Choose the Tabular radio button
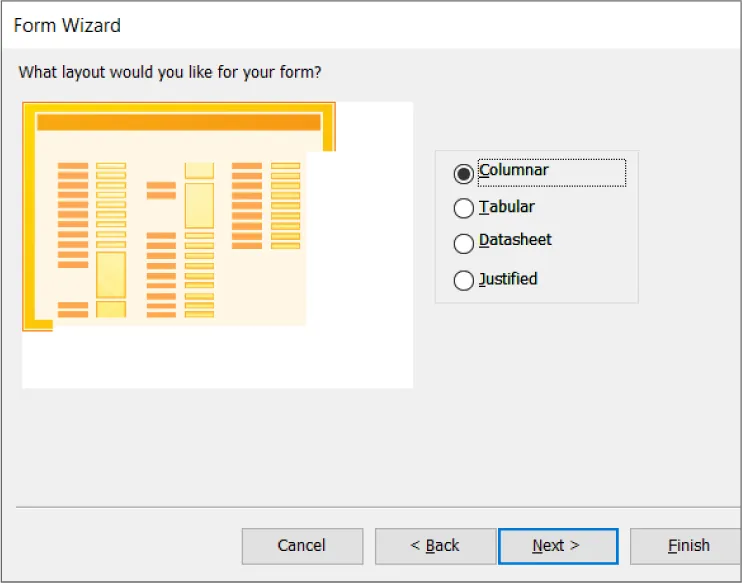This screenshot has width=742, height=583. 464,209
